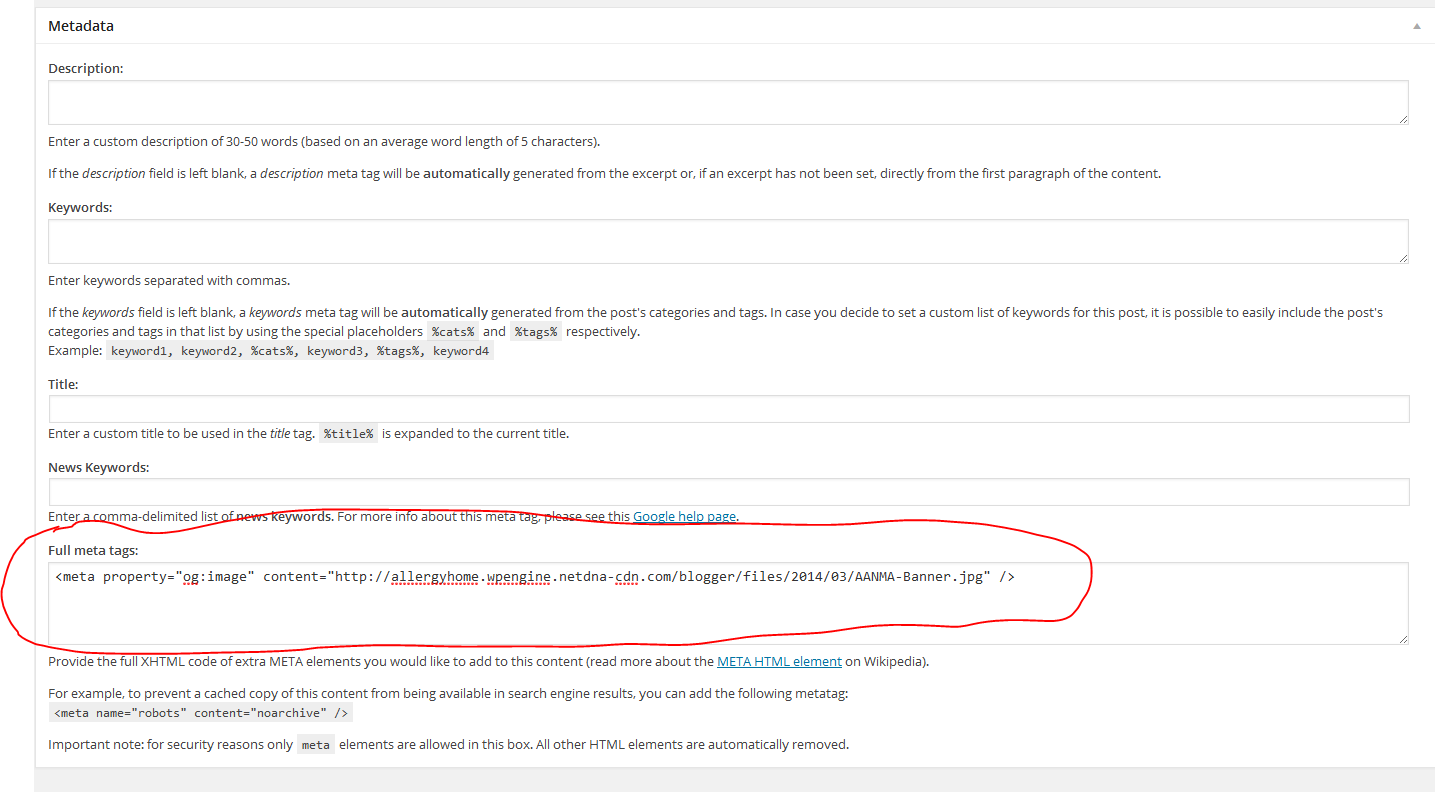Image resolution: width=1435 pixels, height=792 pixels.
Task: Click into the News Keywords field
Action: coord(728,492)
